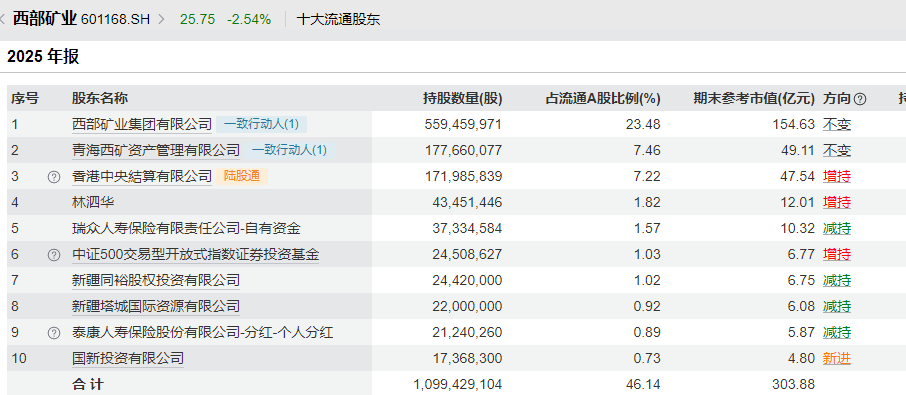The width and height of the screenshot is (906, 395).
Task: Click share count 43,451,446
Action: pyautogui.click(x=467, y=203)
